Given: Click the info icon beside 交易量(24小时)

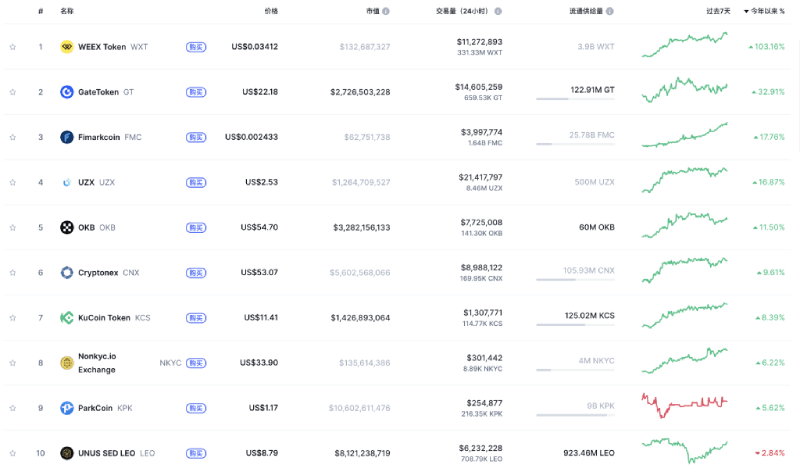Looking at the screenshot, I should click(x=498, y=11).
